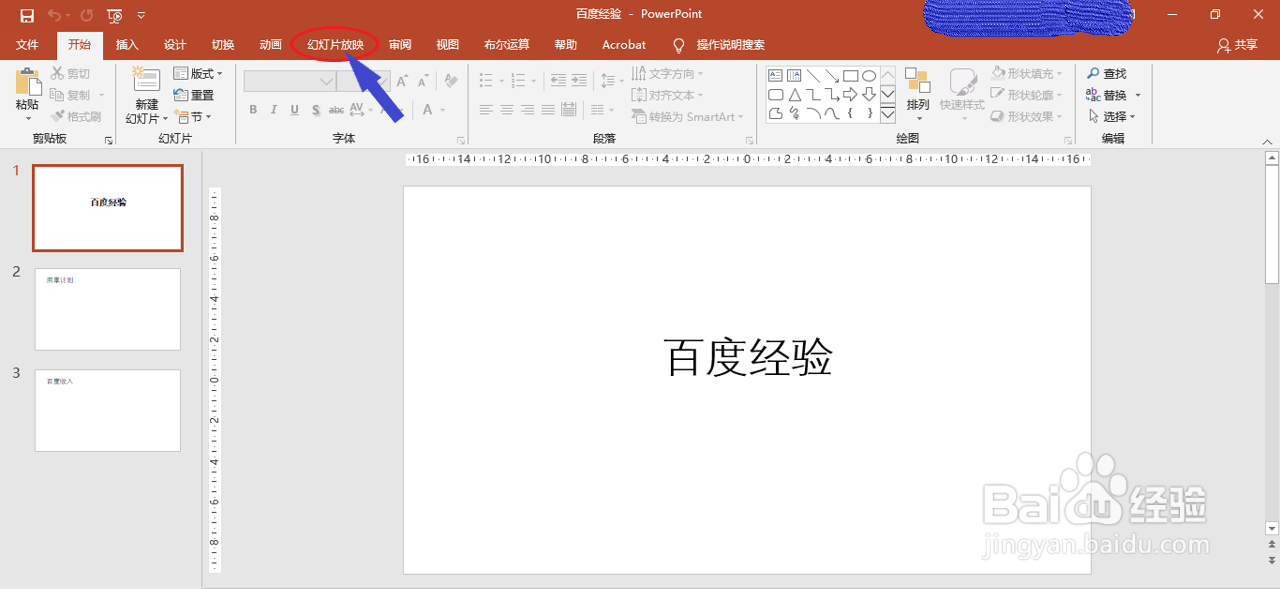This screenshot has width=1280, height=589.
Task: Open the Customize Quick Access Toolbar arrow
Action: (141, 15)
